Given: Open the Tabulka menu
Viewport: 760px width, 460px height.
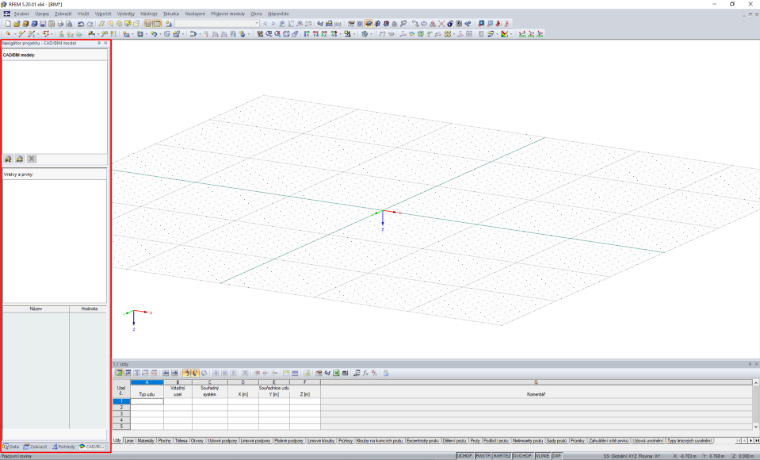Looking at the screenshot, I should pos(171,14).
